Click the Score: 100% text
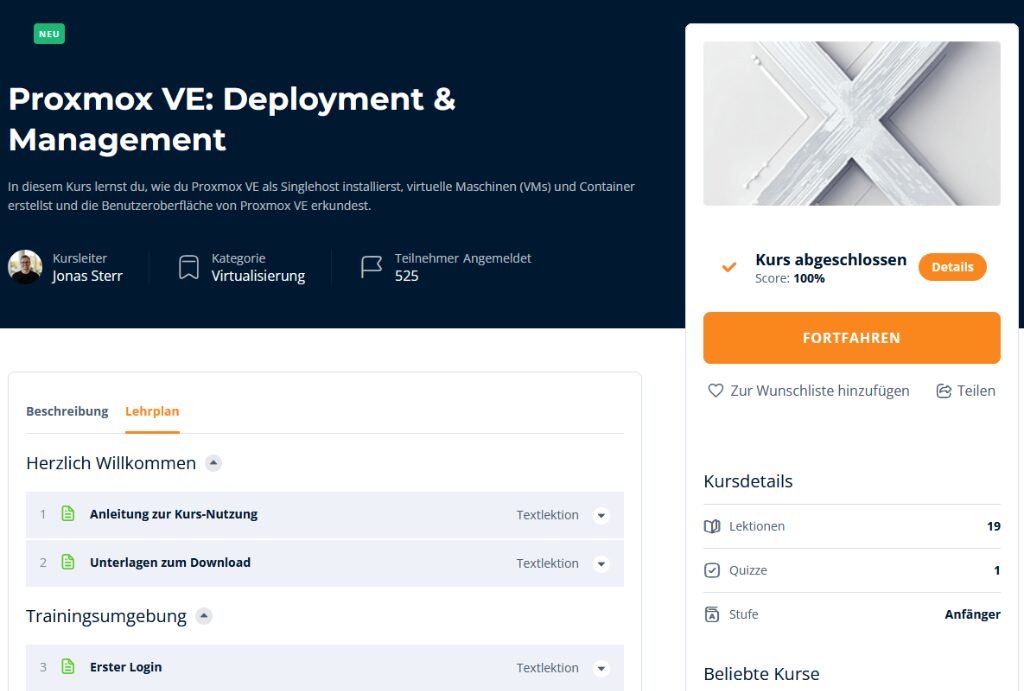Screen dimensions: 1024x691 [790, 279]
